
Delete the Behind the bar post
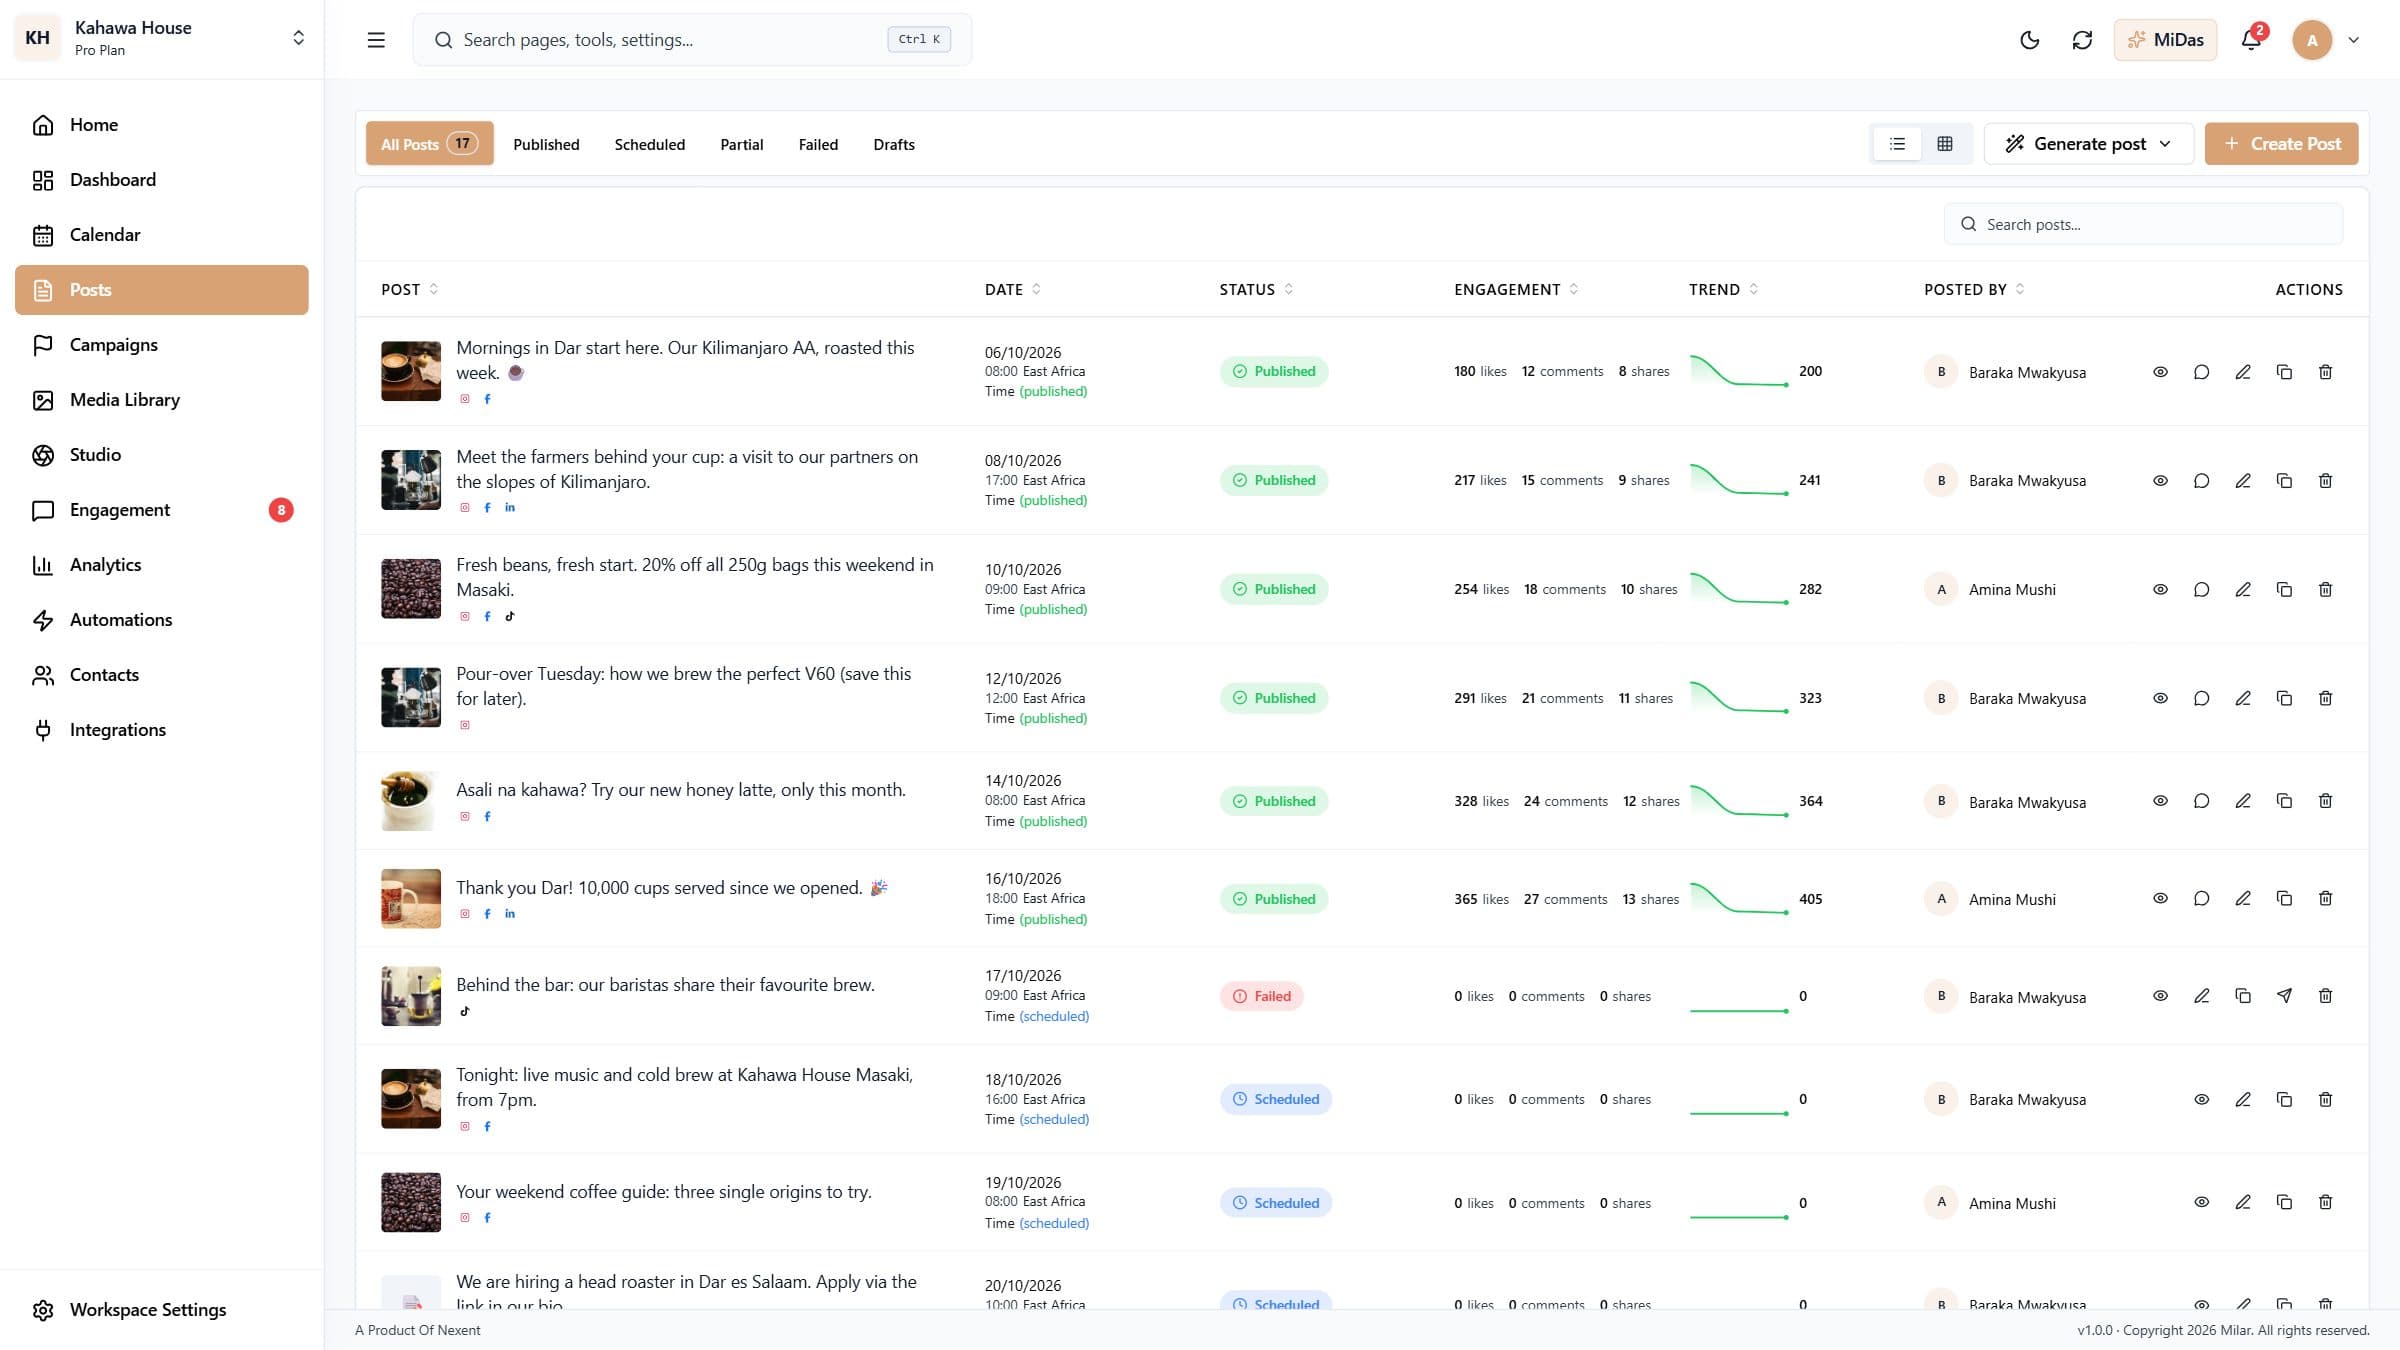pos(2325,996)
